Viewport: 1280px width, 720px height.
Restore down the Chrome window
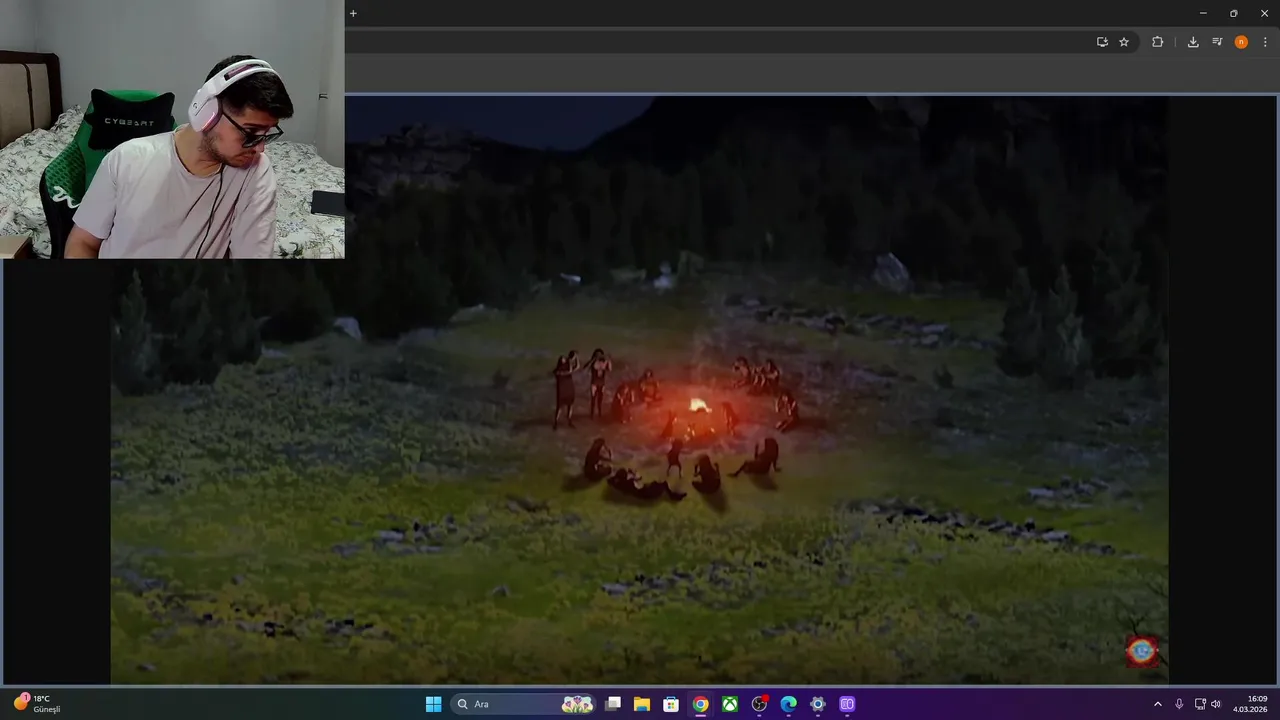click(1233, 13)
